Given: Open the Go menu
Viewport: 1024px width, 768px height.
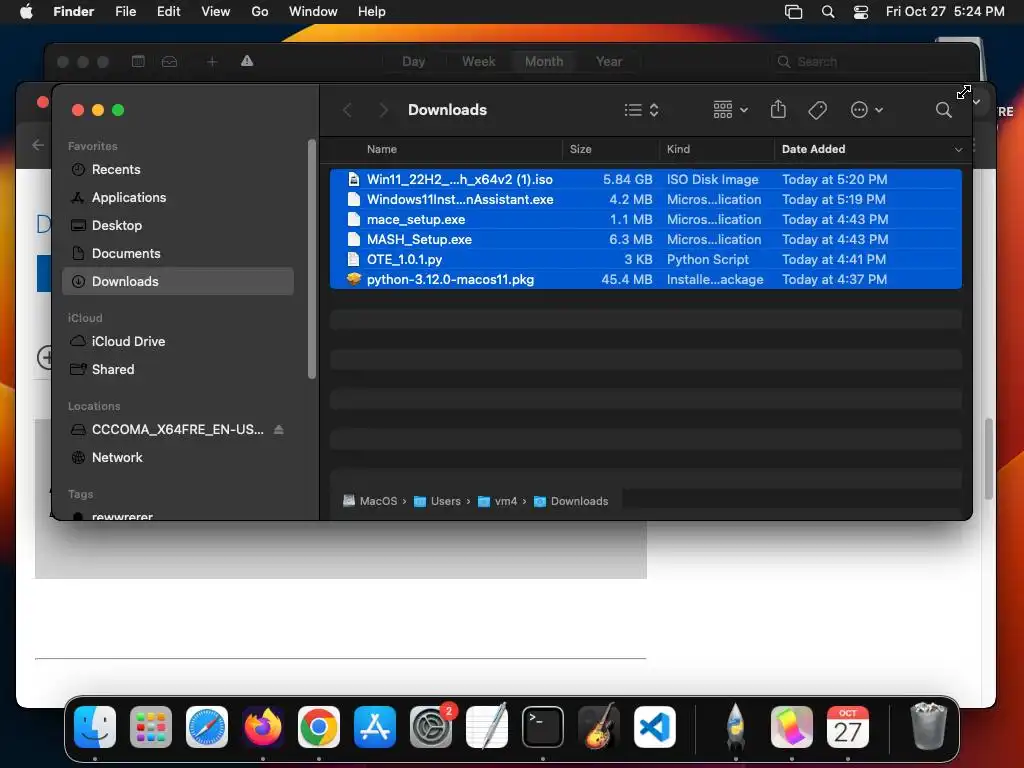Looking at the screenshot, I should pyautogui.click(x=259, y=12).
